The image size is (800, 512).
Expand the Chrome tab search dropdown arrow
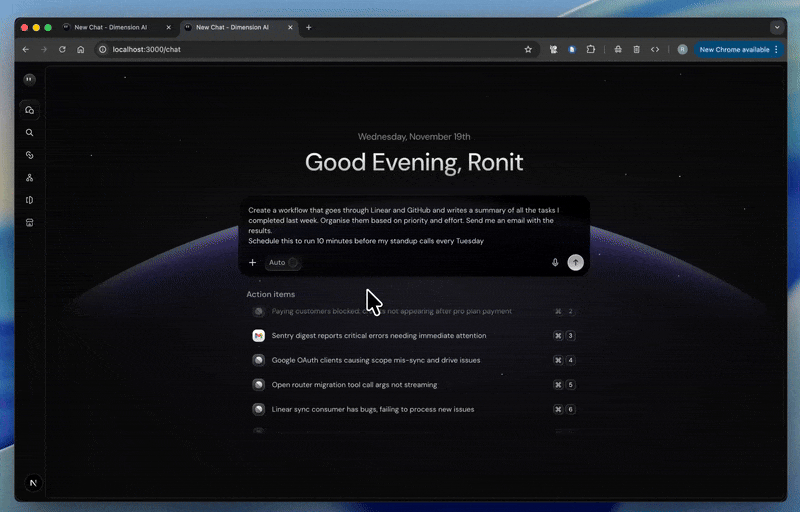click(x=776, y=27)
